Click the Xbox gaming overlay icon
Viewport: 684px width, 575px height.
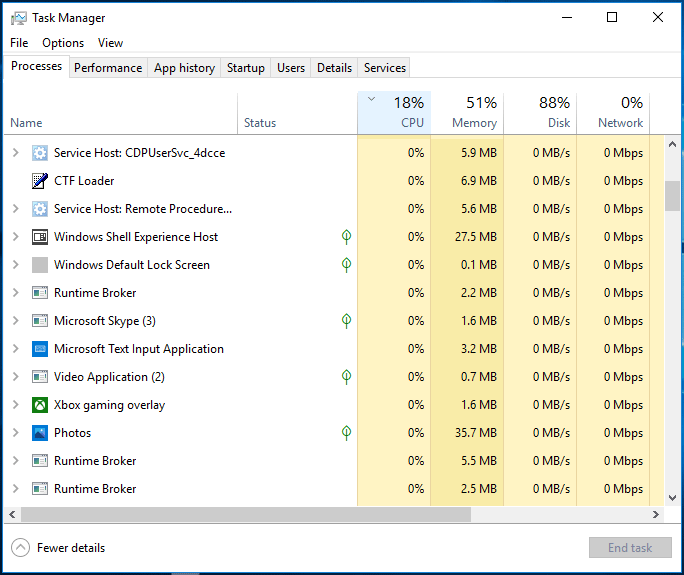pyautogui.click(x=40, y=405)
